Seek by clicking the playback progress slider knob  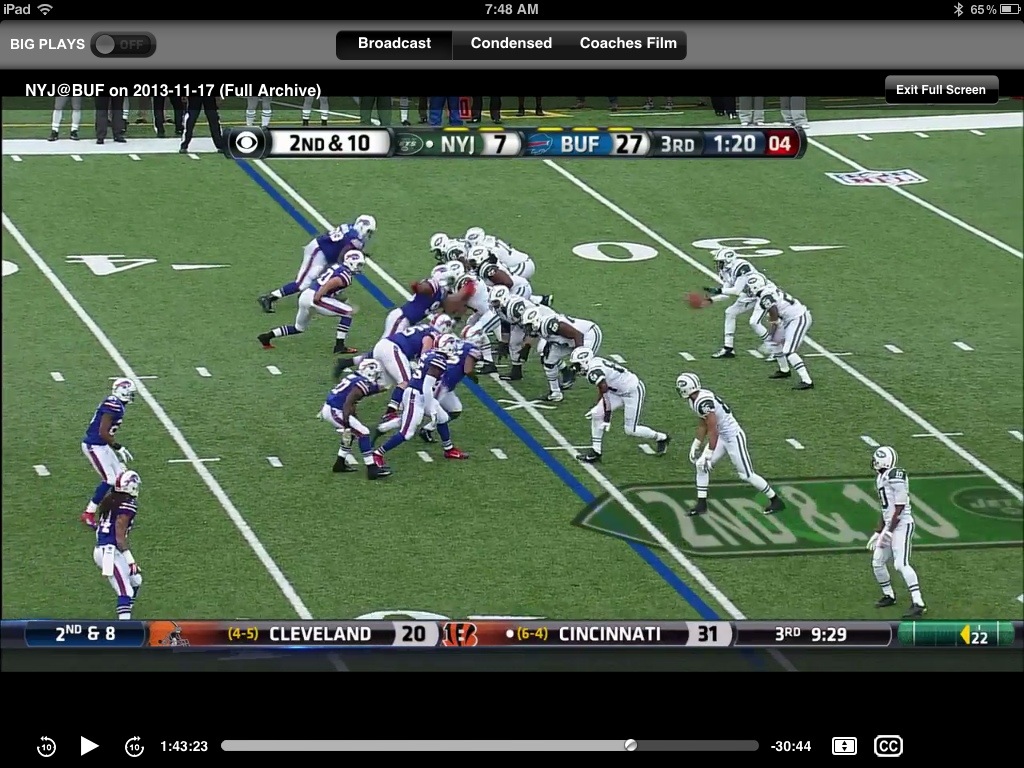coord(630,745)
